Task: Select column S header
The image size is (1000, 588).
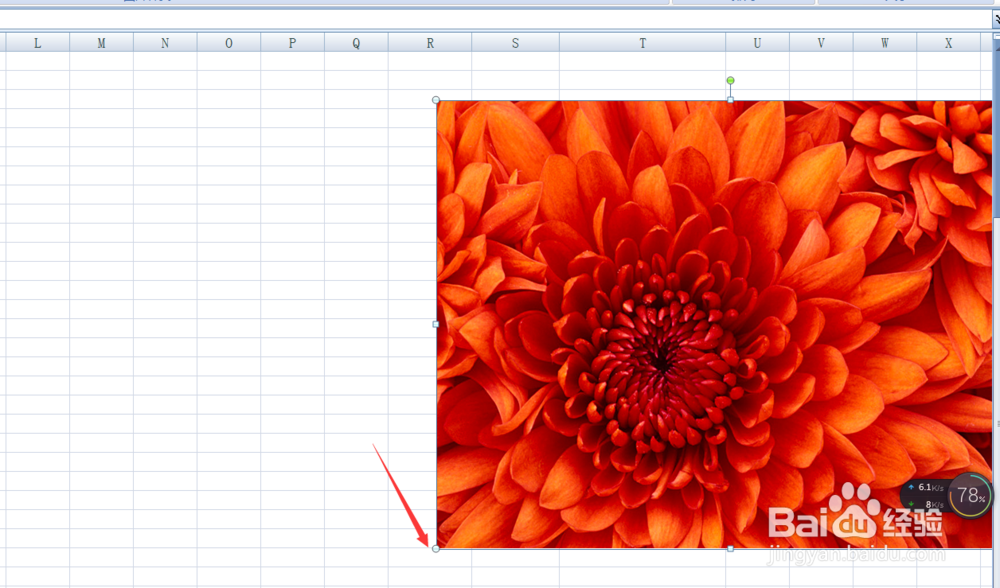Action: point(515,43)
